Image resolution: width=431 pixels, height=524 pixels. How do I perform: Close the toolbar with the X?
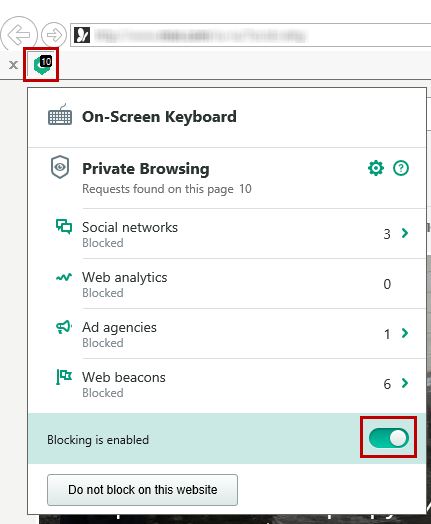[13, 64]
